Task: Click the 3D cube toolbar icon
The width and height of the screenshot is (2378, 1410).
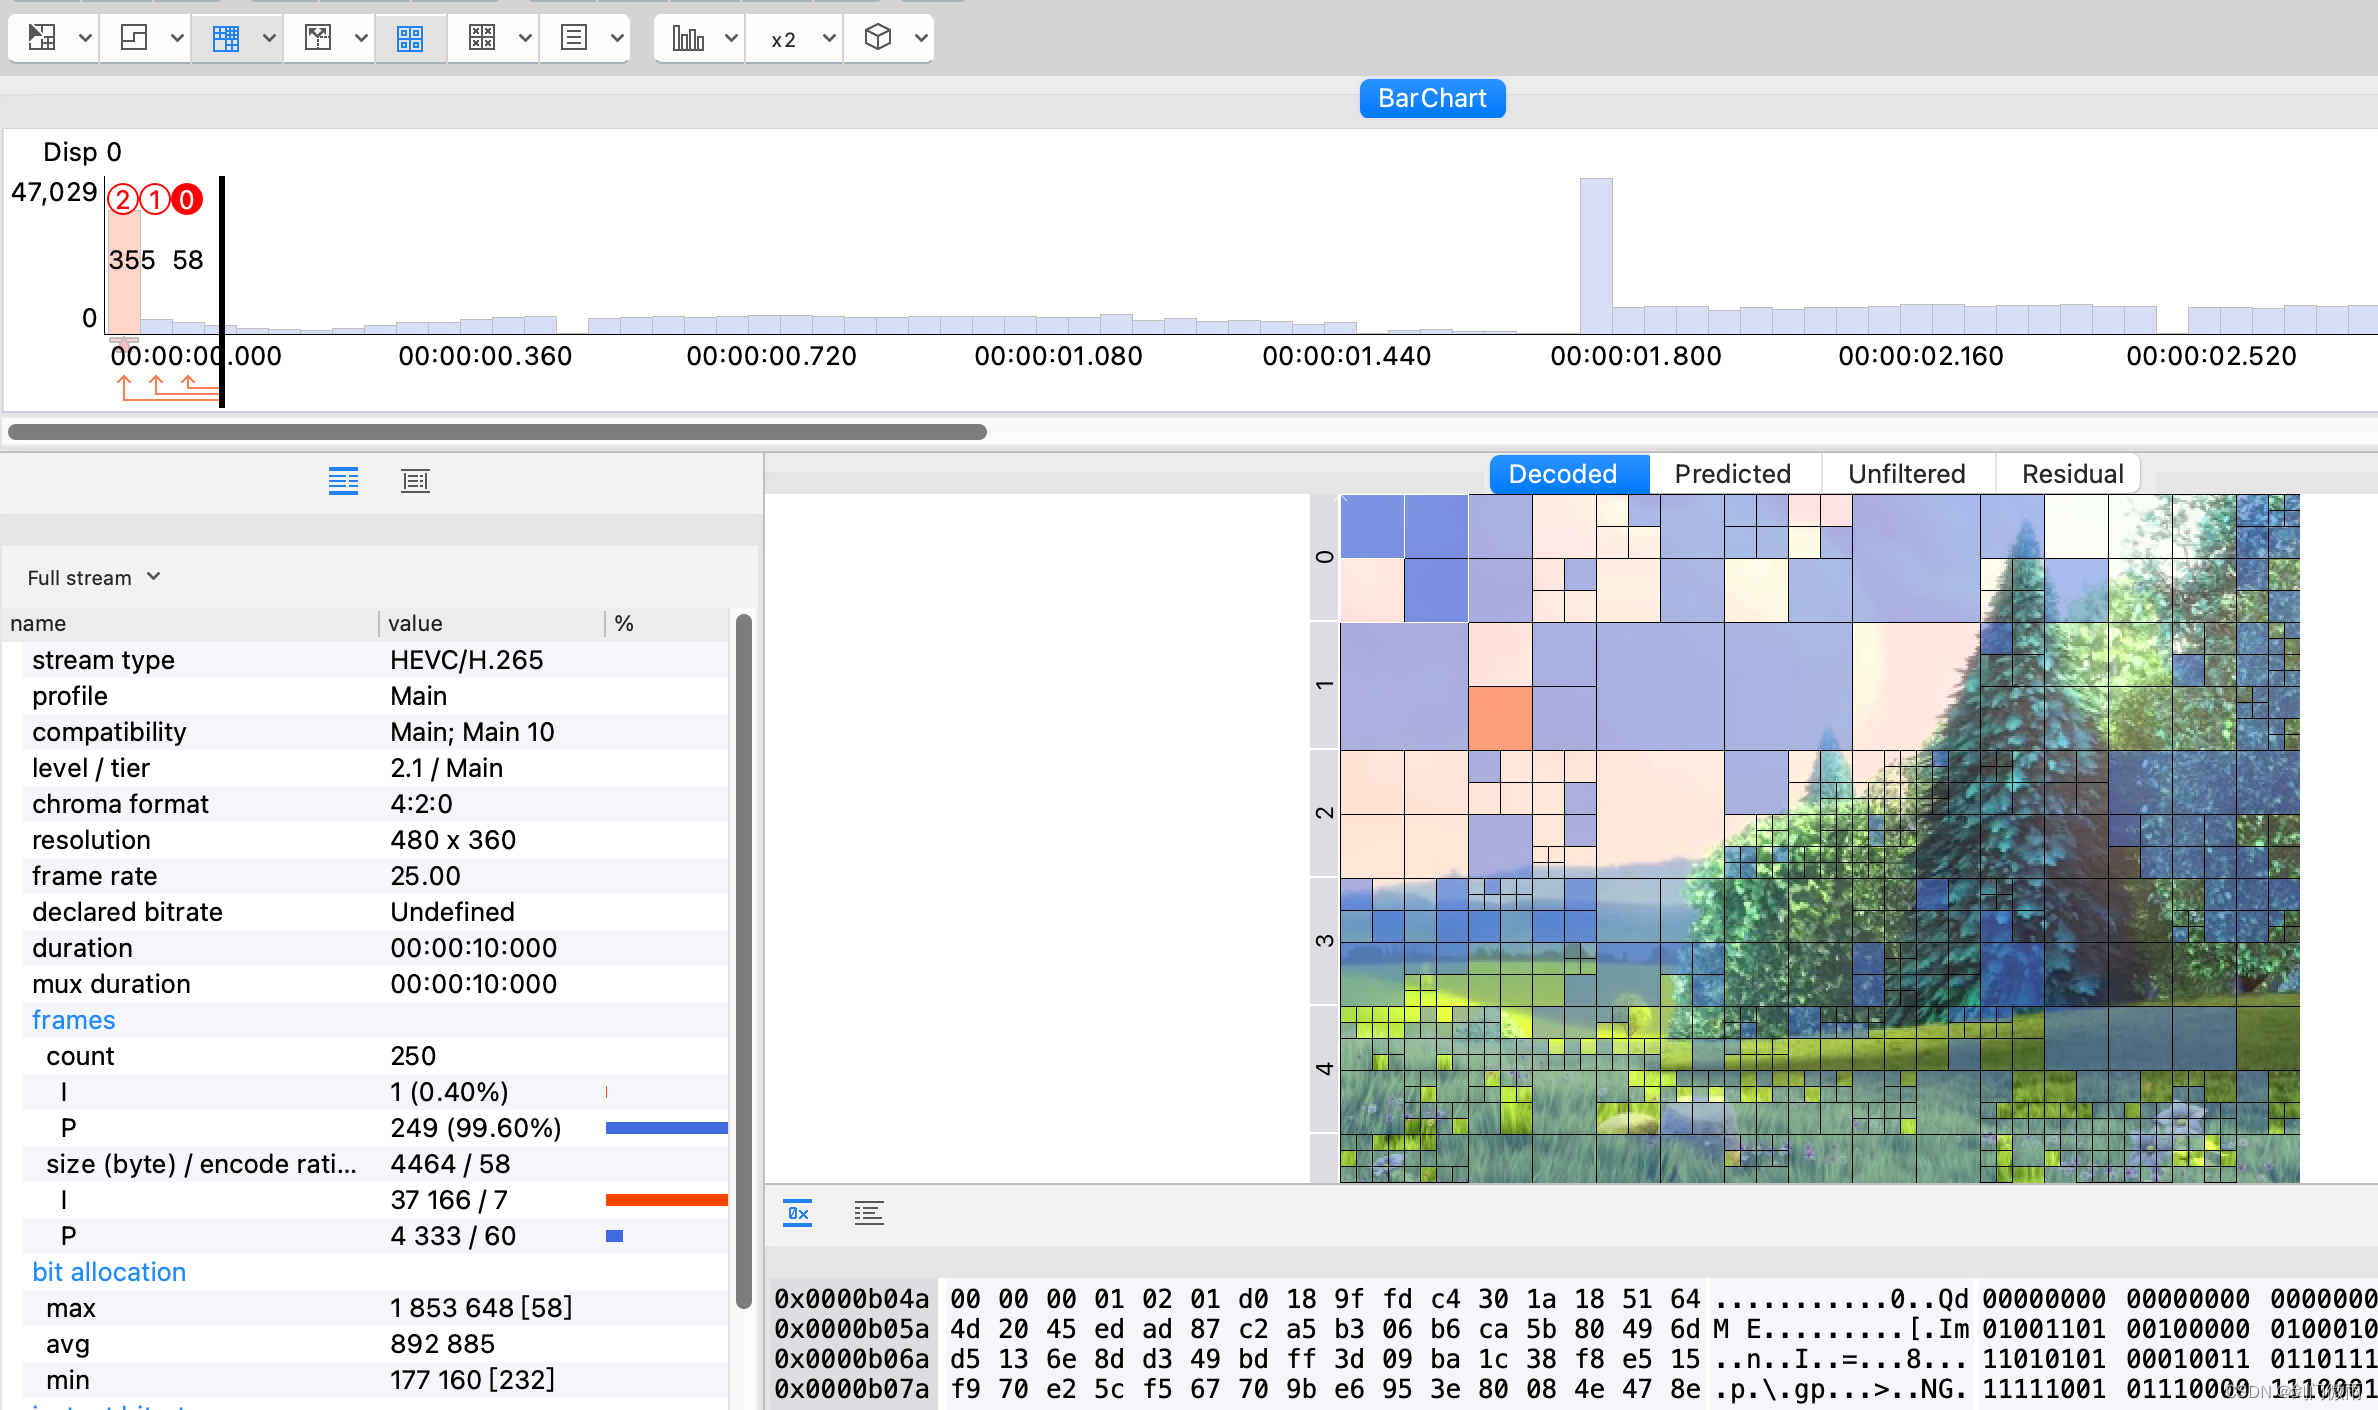Action: tap(877, 38)
